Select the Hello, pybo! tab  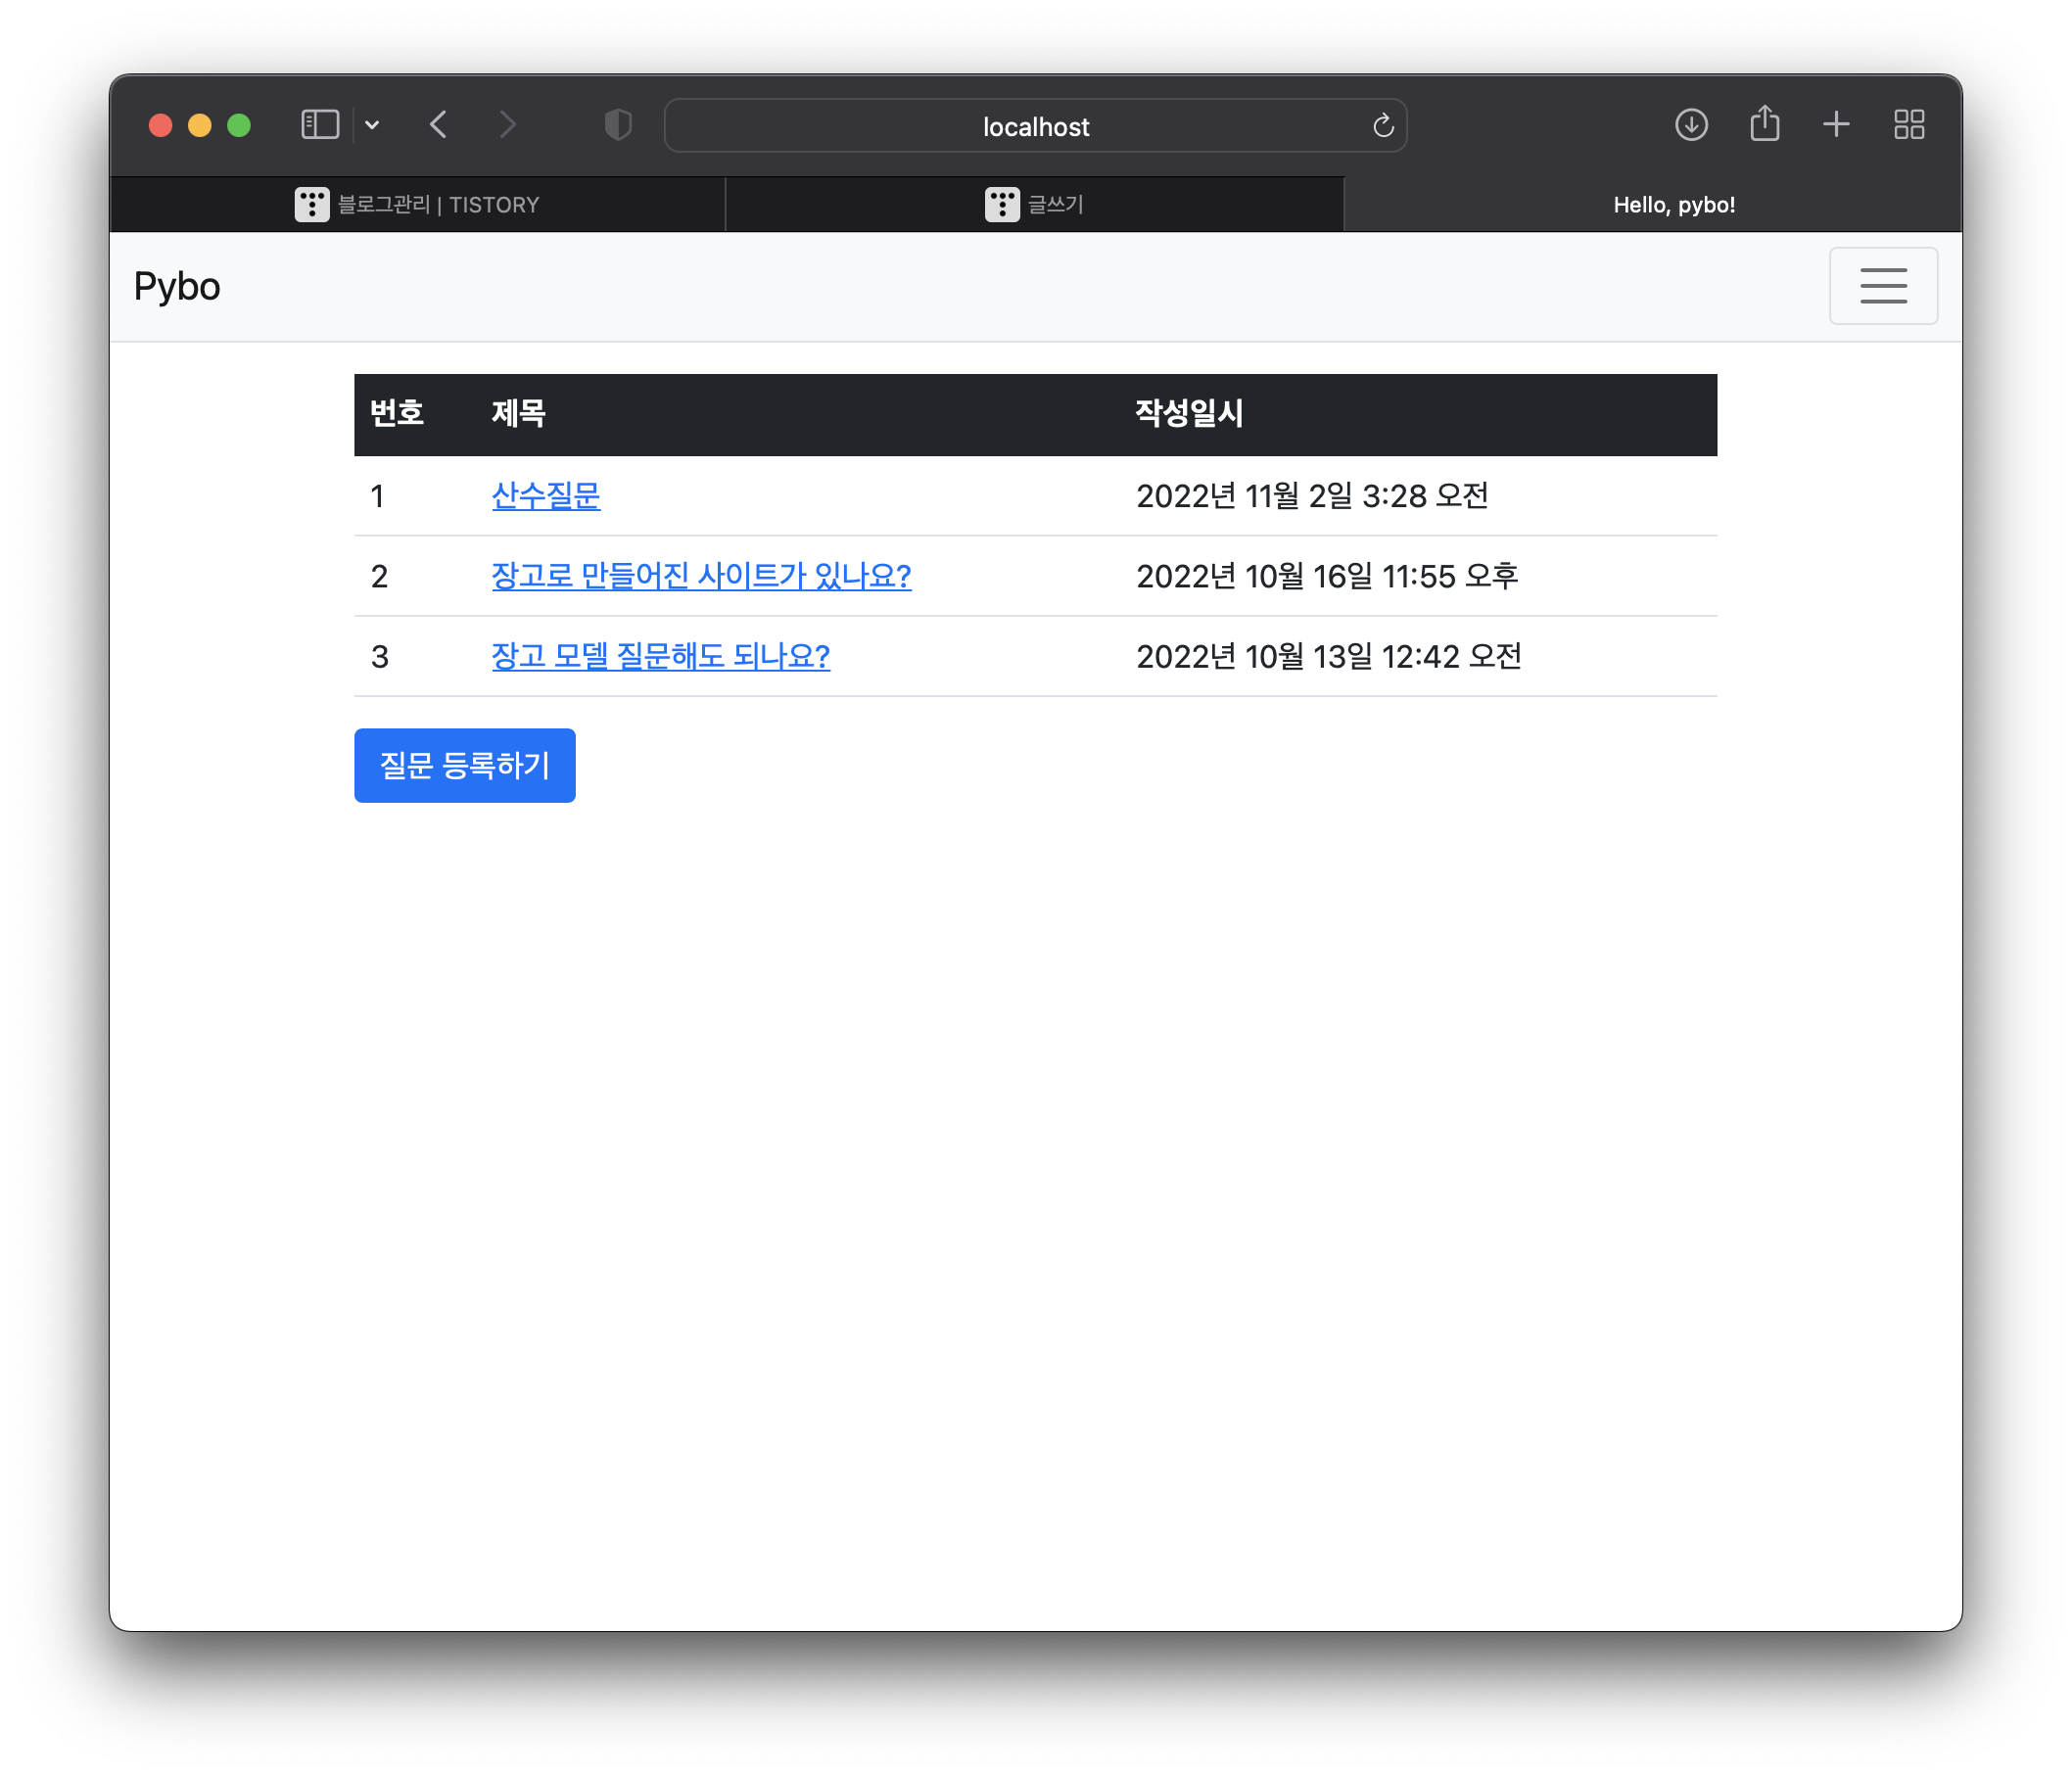(1673, 205)
